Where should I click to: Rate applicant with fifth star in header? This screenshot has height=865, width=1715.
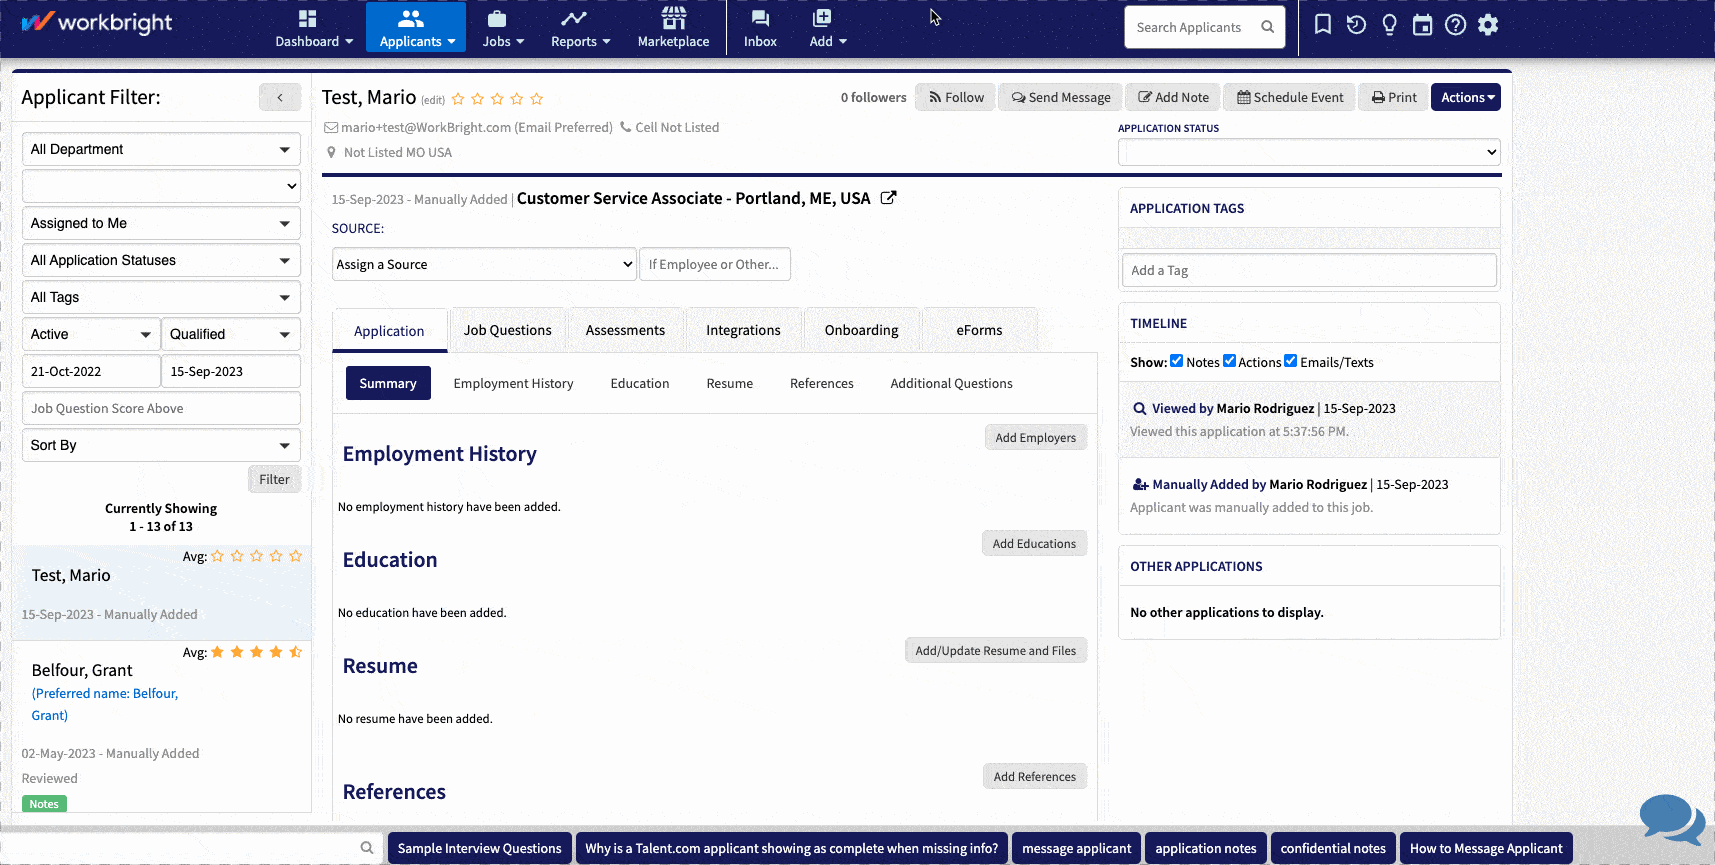(537, 99)
